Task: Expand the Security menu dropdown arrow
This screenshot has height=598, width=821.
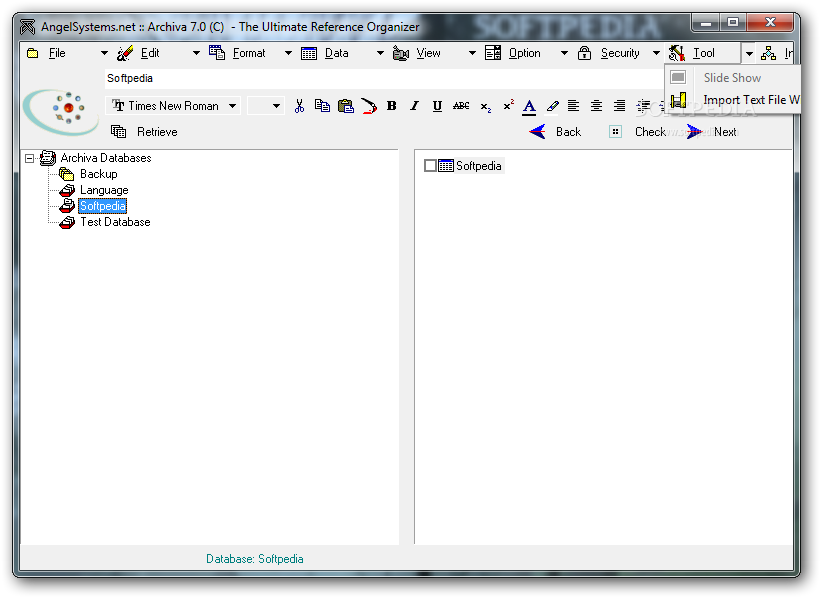Action: click(x=656, y=53)
